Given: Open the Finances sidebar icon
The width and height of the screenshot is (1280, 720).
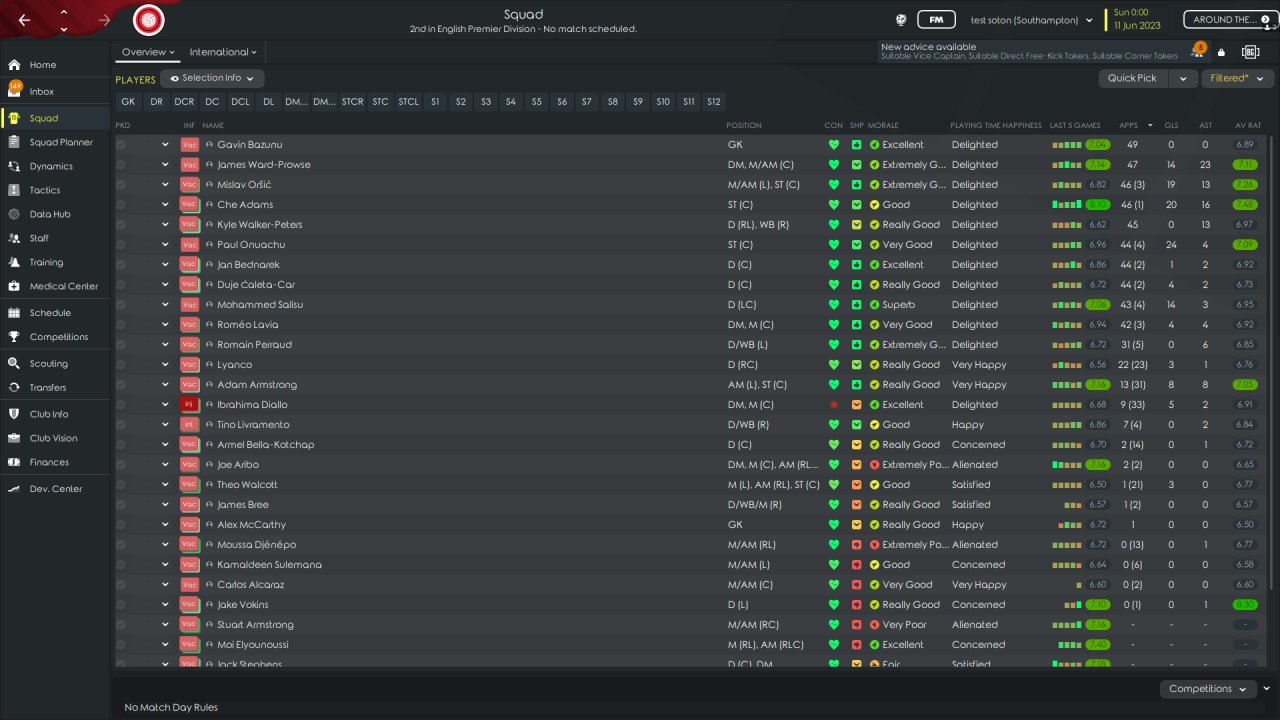Looking at the screenshot, I should click(14, 462).
